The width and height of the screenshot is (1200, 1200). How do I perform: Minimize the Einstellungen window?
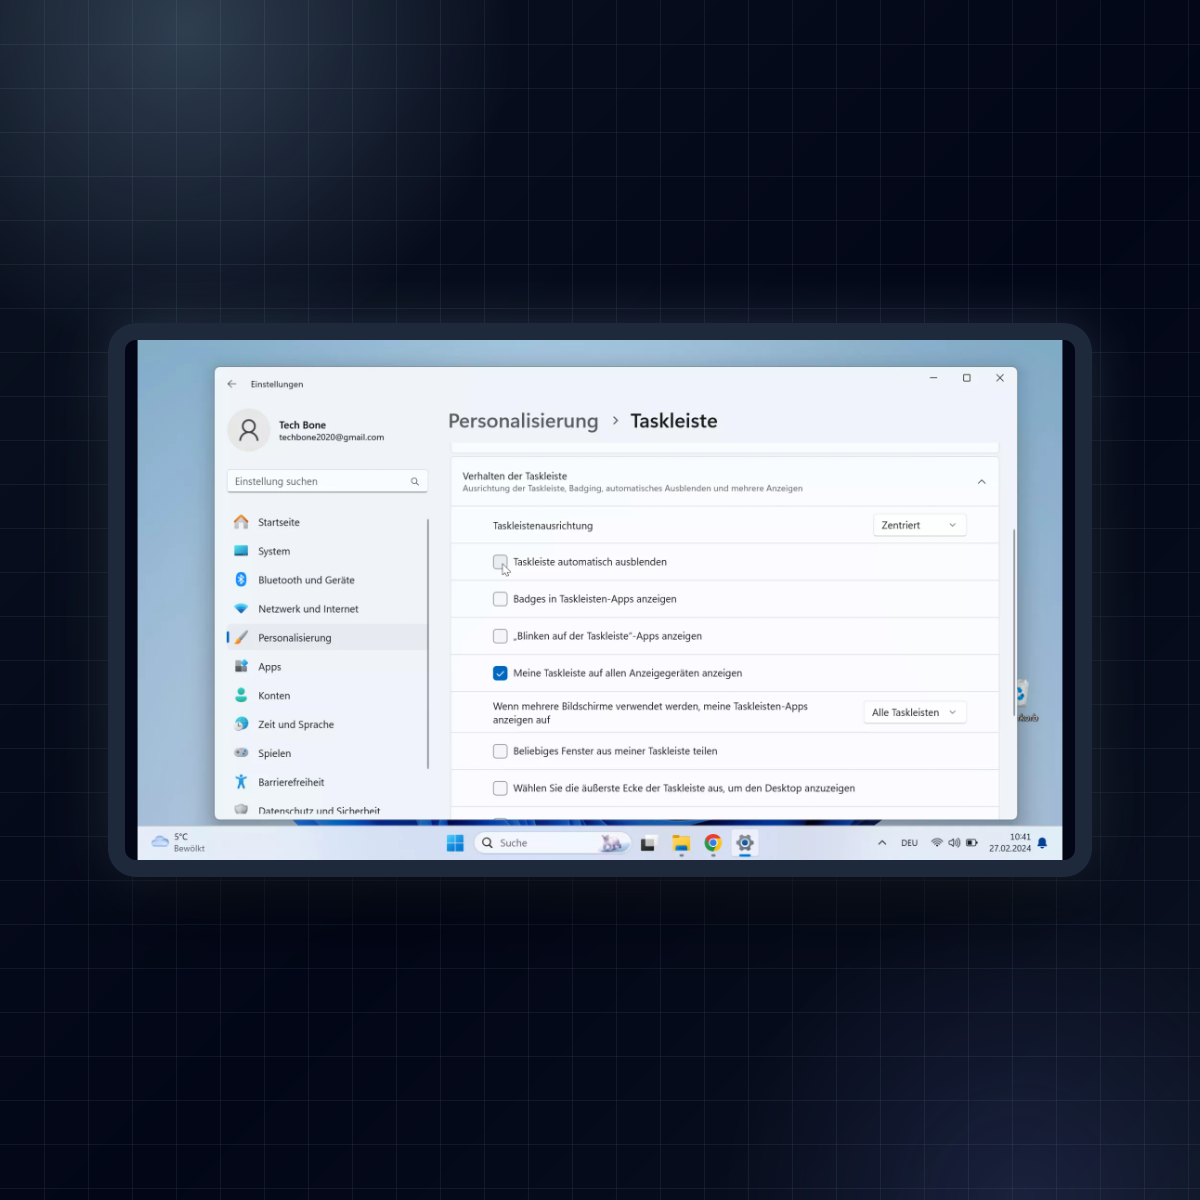[933, 378]
